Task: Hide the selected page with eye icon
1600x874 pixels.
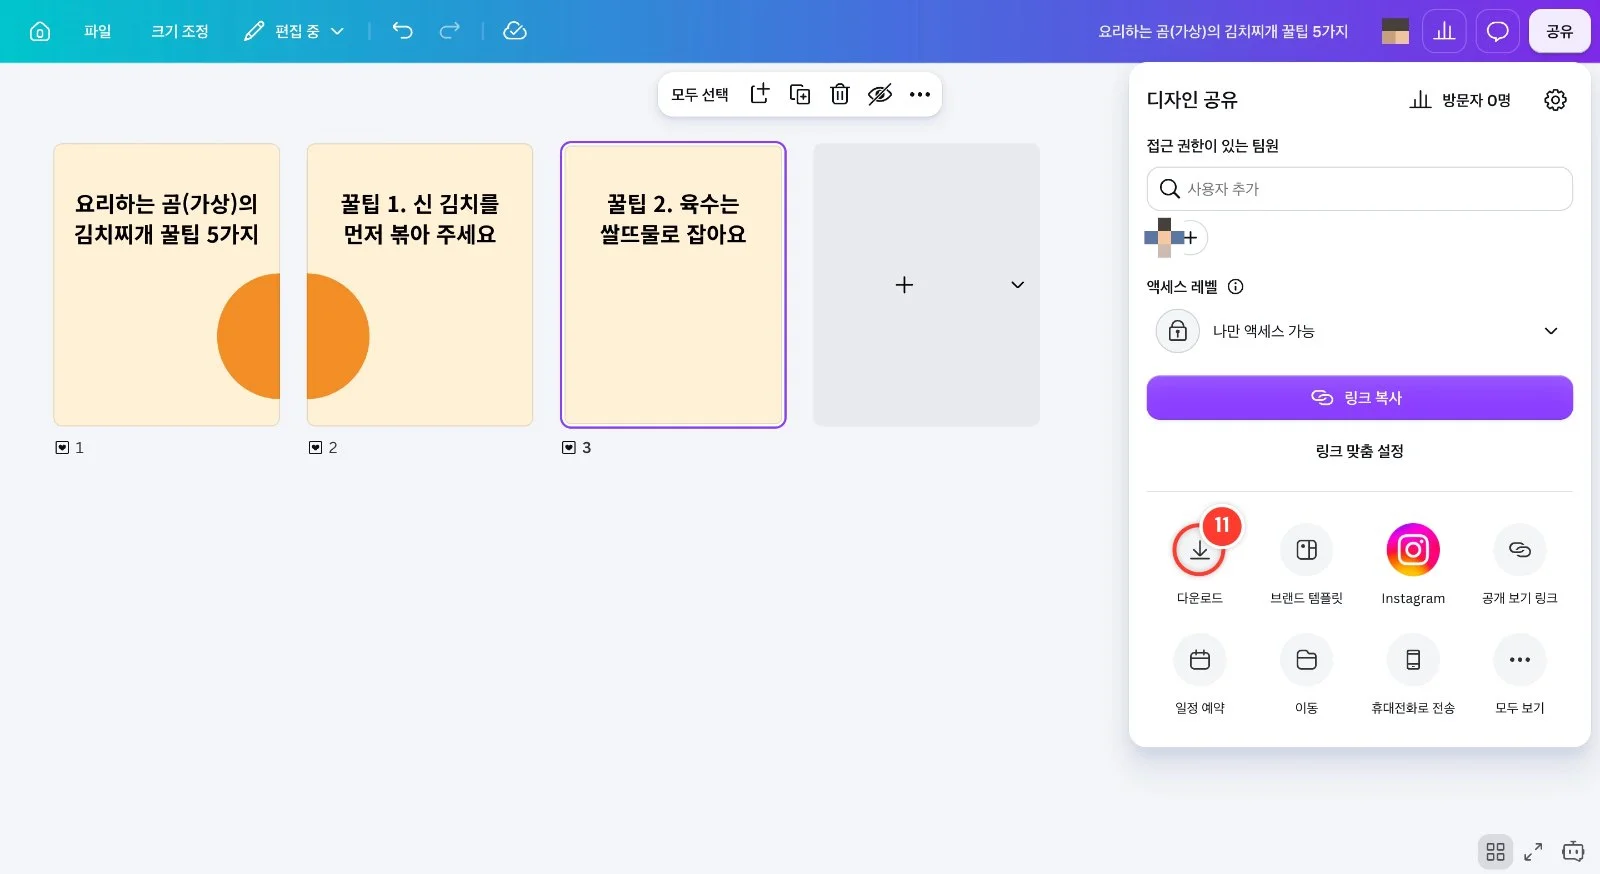Action: tap(880, 94)
